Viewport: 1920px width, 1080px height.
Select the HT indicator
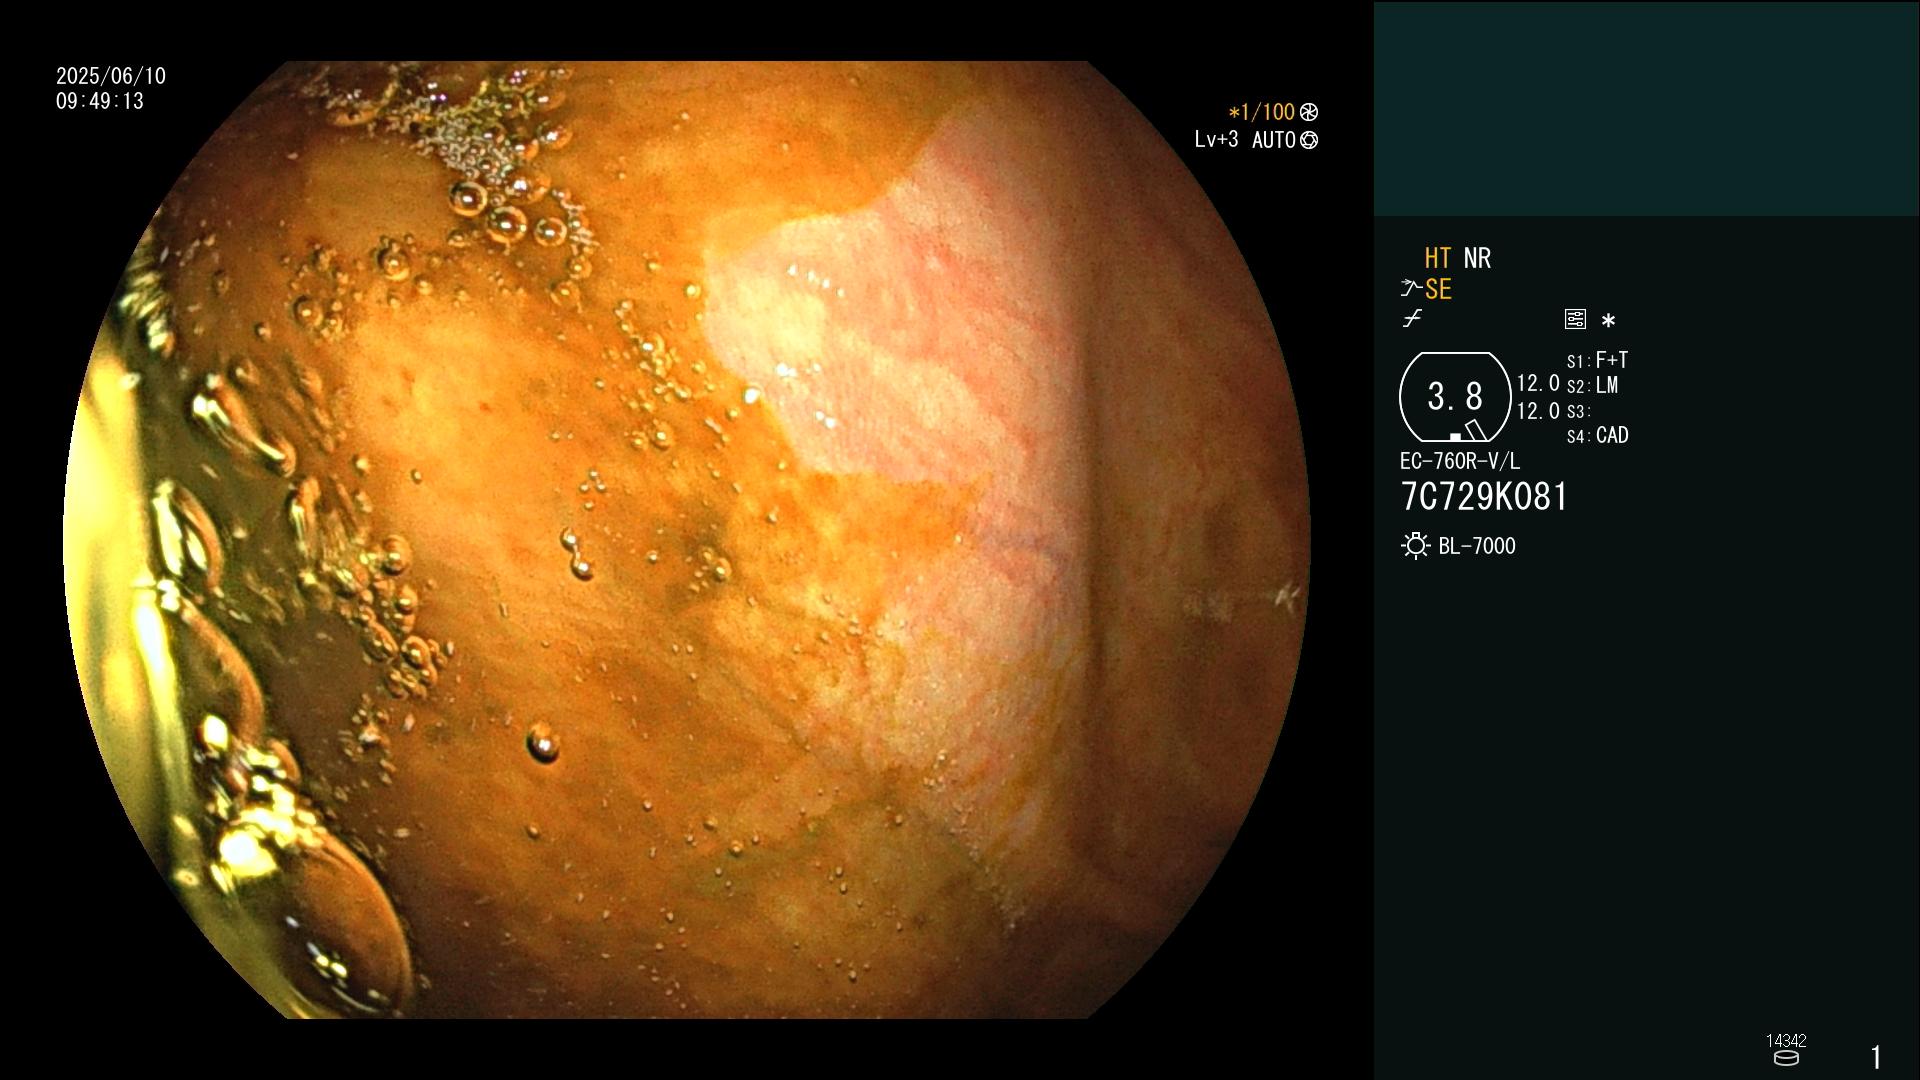point(1437,258)
